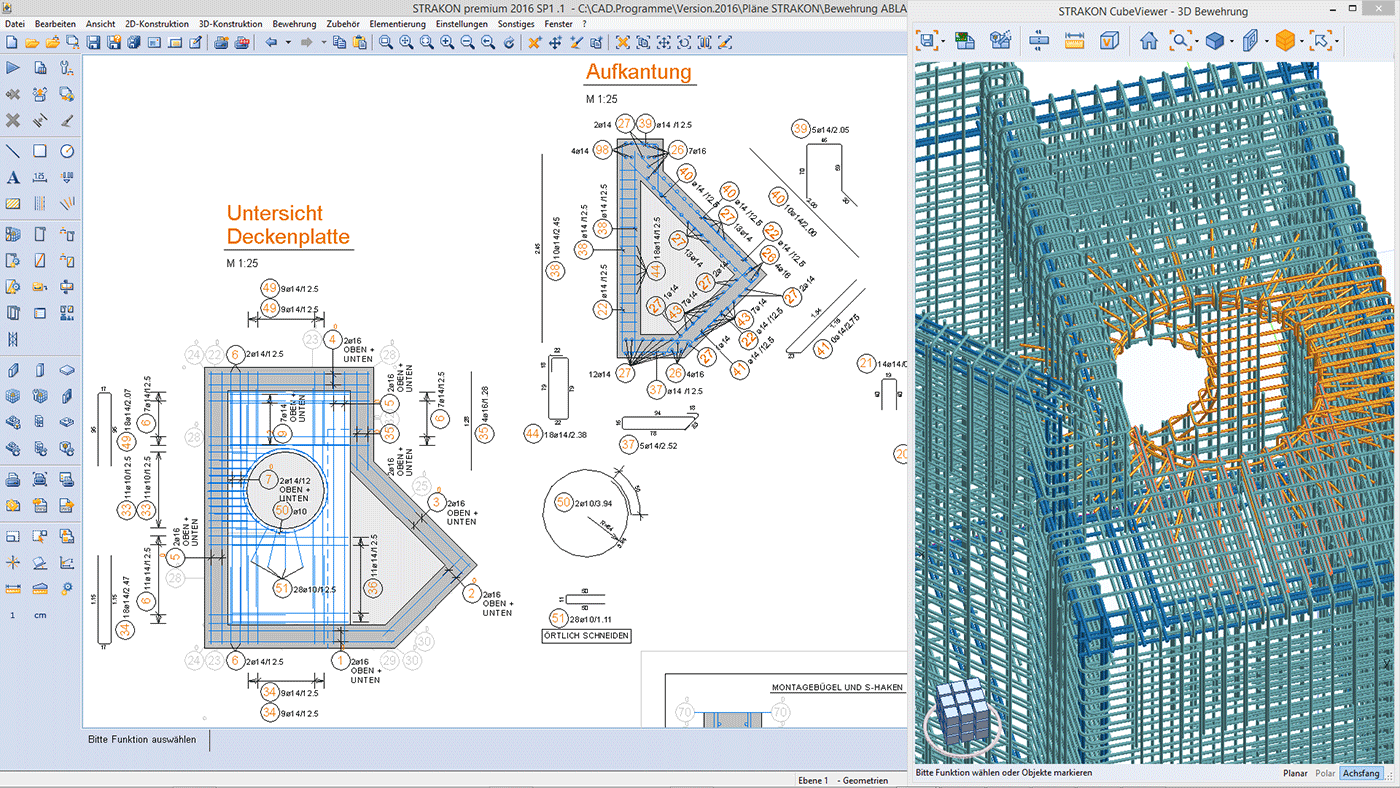The width and height of the screenshot is (1400, 788).
Task: Select the line drawing tool
Action: [x=13, y=151]
